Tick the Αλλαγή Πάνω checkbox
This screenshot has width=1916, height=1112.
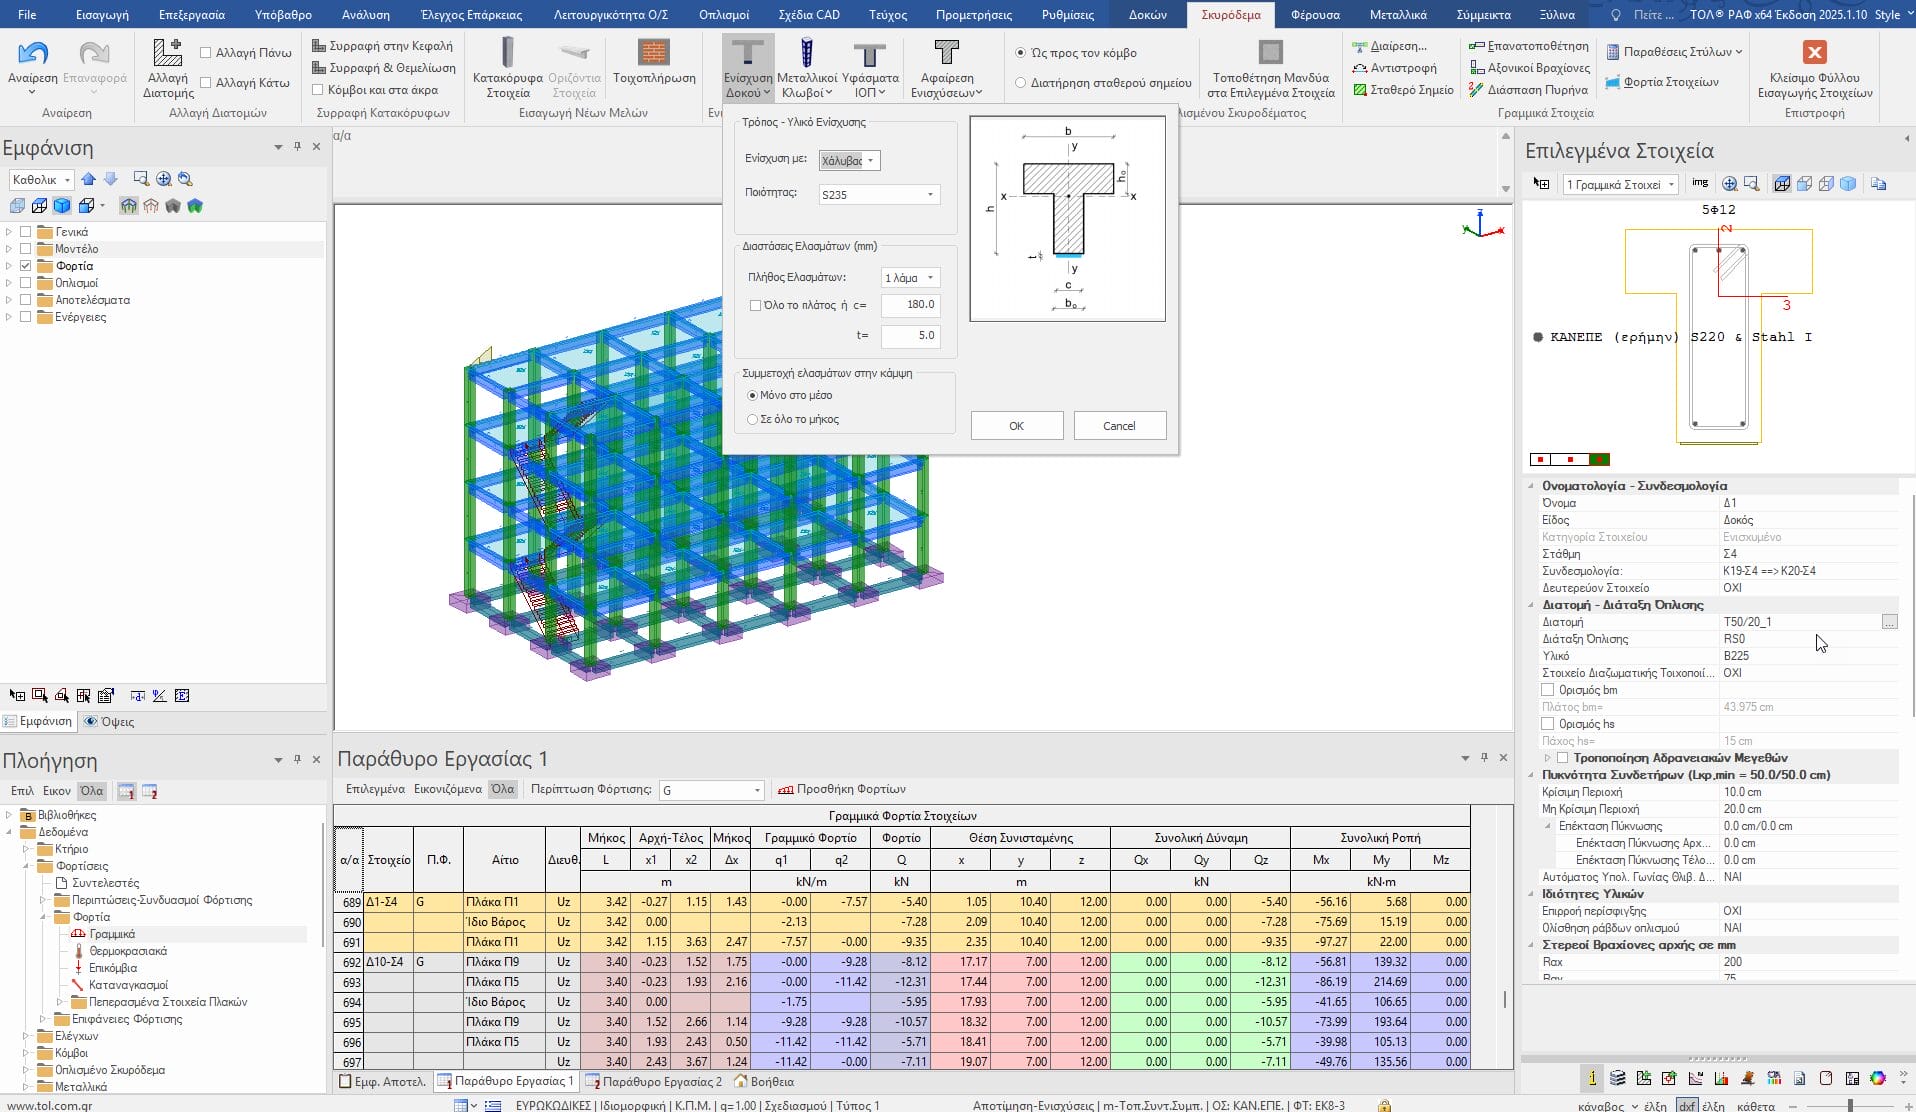pos(206,53)
